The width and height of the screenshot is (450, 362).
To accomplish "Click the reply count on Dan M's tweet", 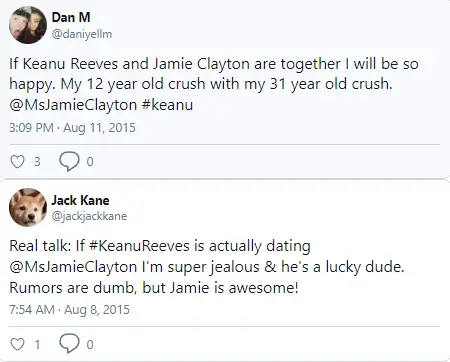I will click(x=90, y=162).
